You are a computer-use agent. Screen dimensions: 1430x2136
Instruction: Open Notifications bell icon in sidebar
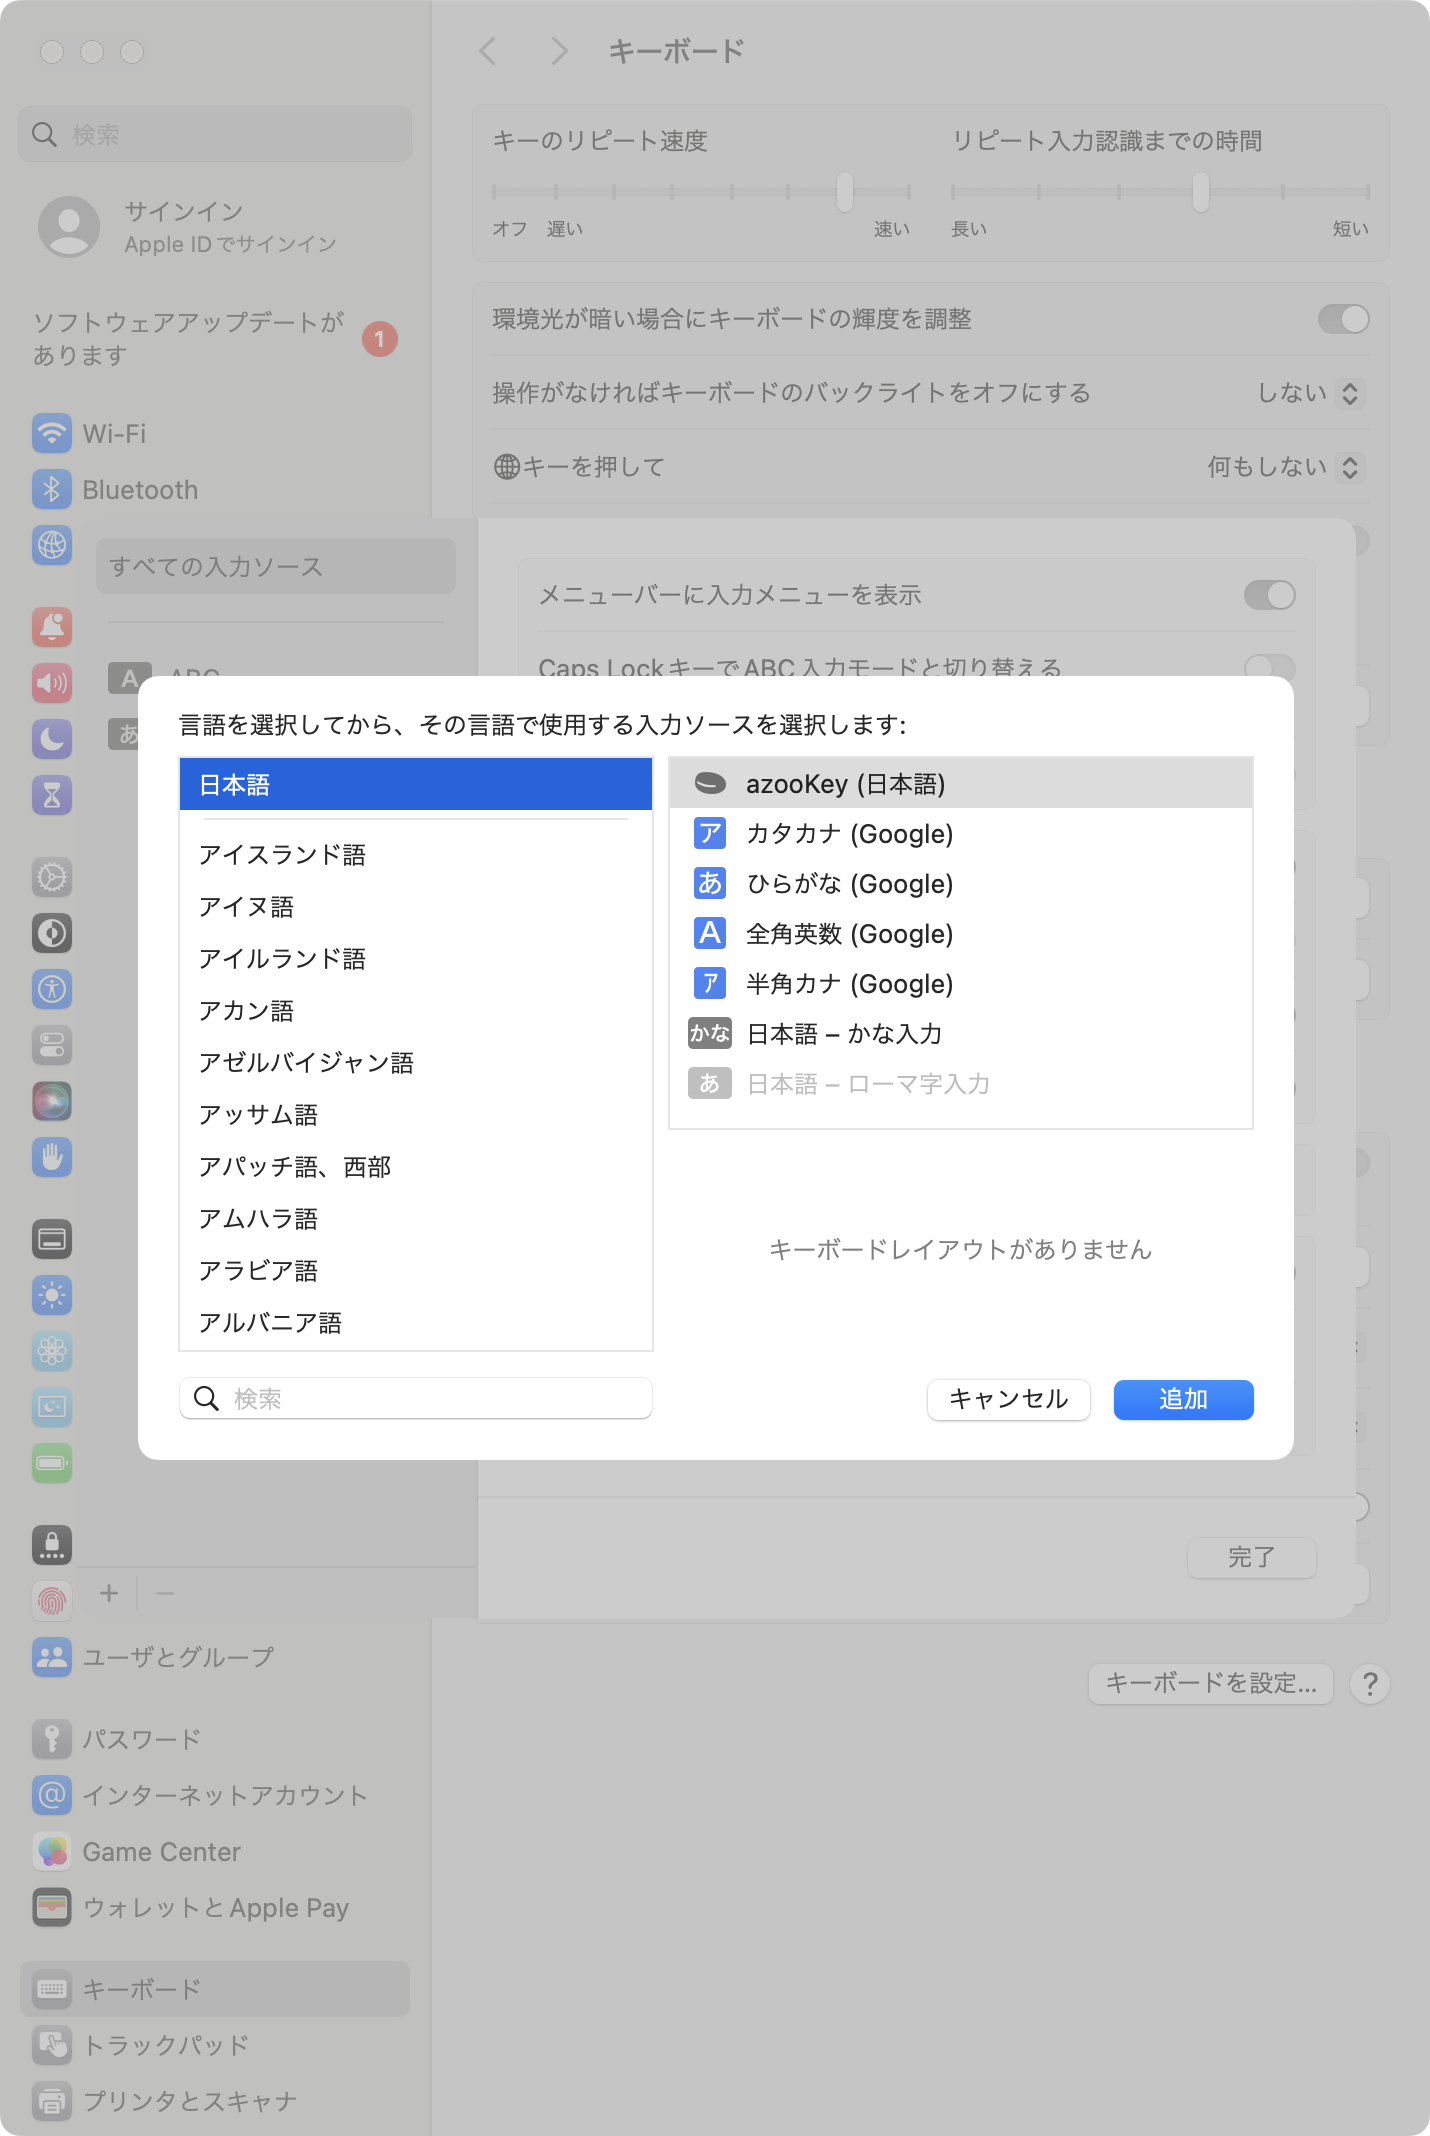pos(52,627)
